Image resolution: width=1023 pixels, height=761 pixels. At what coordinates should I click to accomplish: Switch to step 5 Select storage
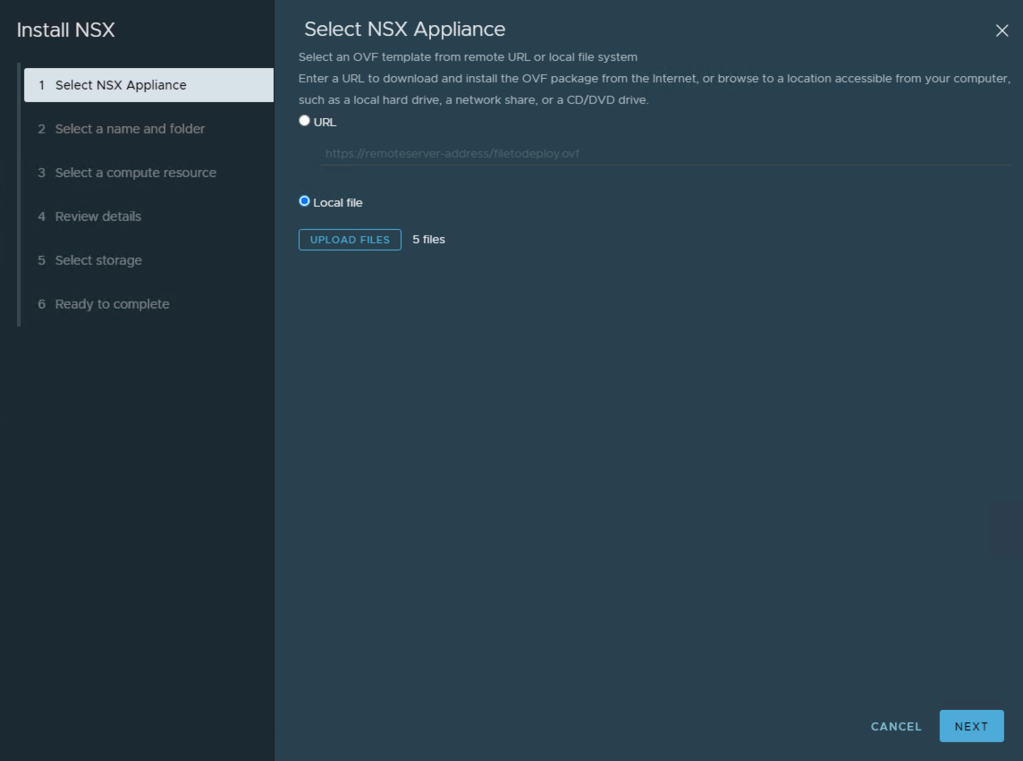coord(98,260)
